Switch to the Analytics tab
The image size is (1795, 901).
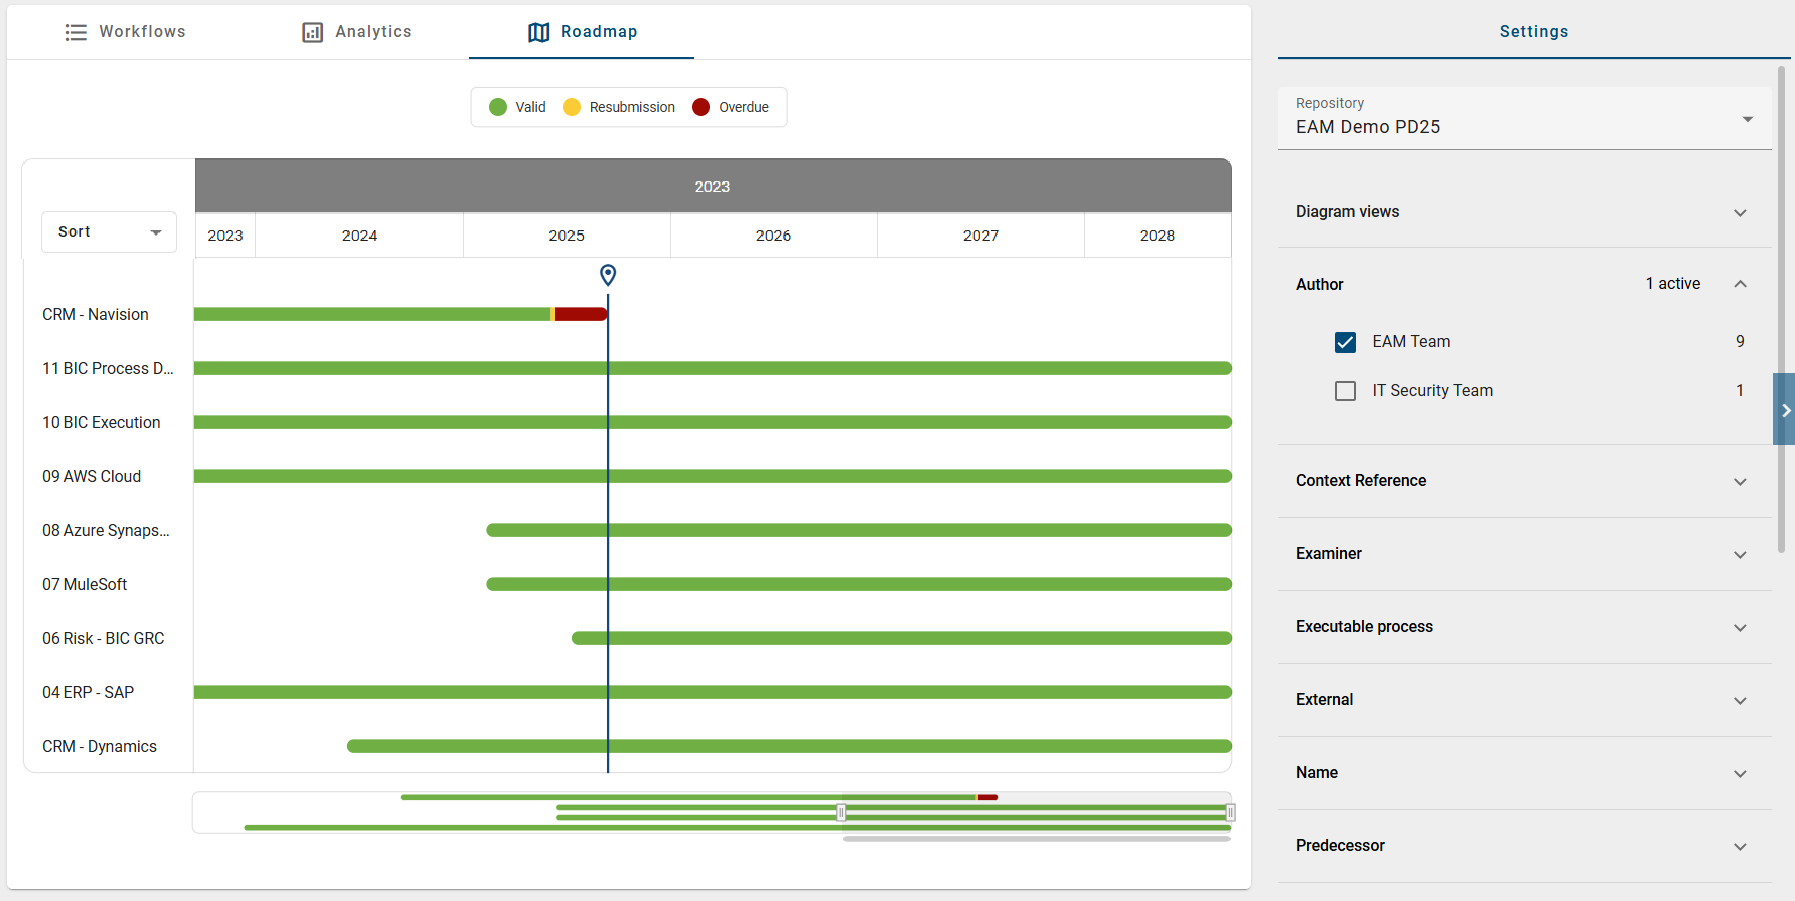[x=356, y=31]
